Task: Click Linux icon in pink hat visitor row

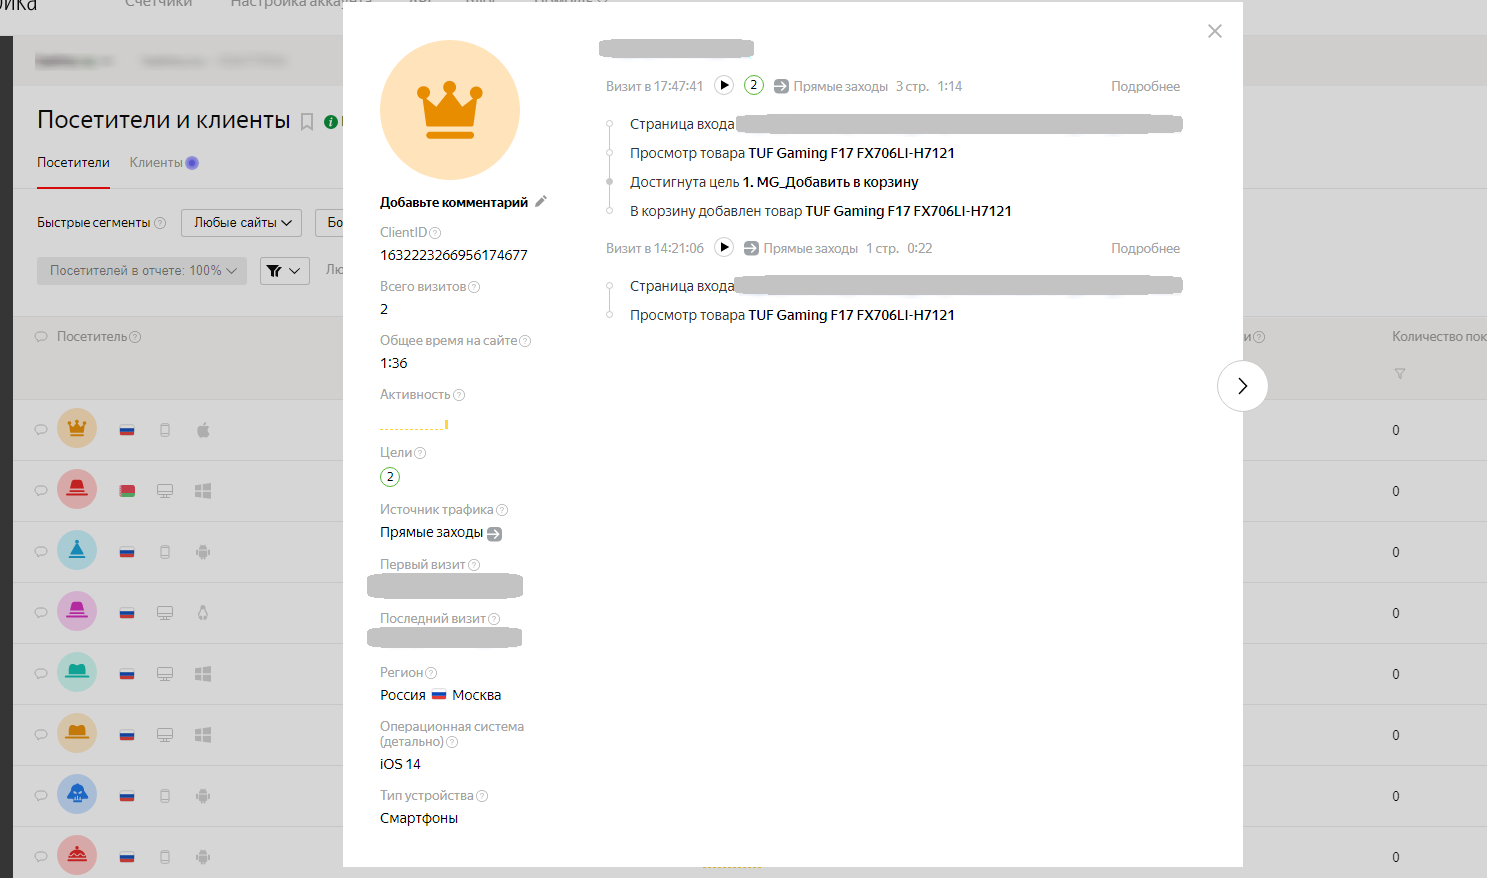Action: (x=203, y=613)
